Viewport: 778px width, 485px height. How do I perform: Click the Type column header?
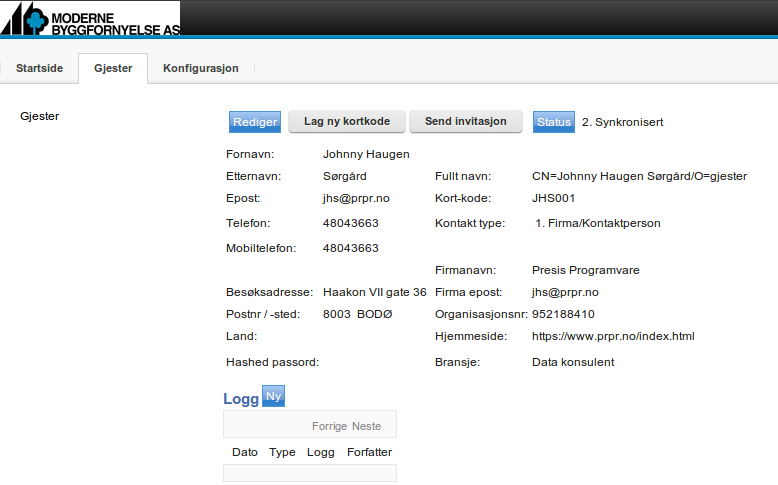pos(282,452)
